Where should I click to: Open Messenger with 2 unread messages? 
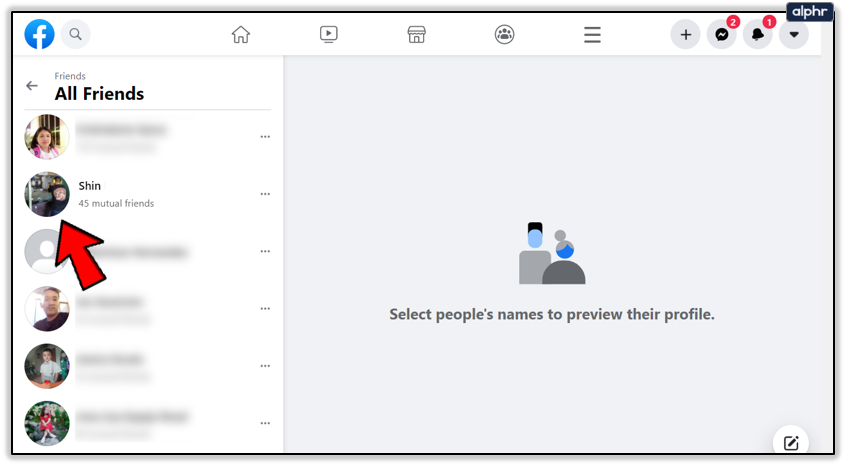(721, 35)
